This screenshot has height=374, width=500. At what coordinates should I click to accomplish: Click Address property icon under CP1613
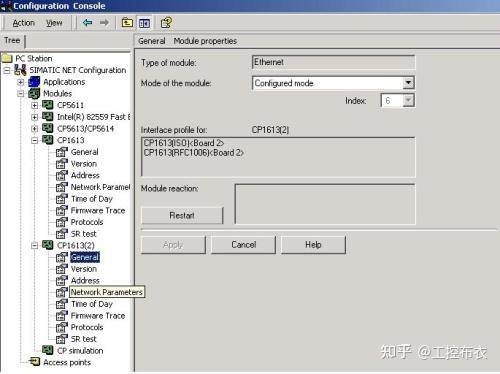62,175
